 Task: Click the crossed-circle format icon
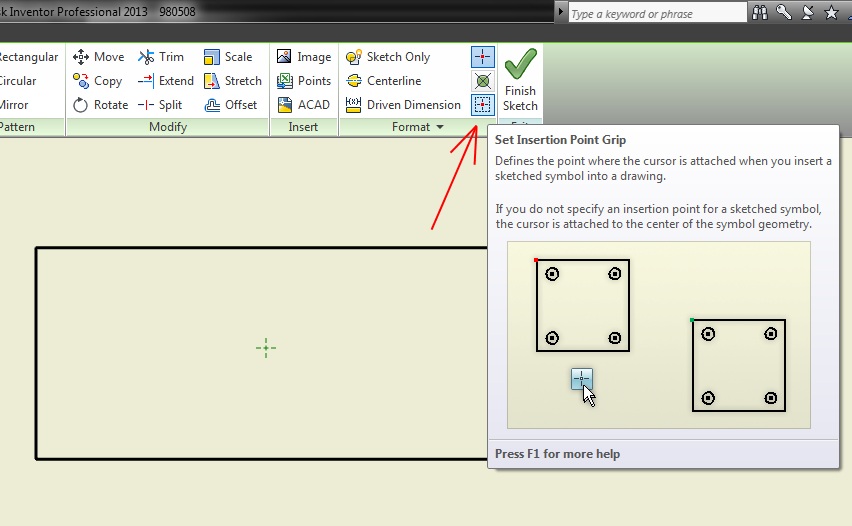pyautogui.click(x=483, y=81)
